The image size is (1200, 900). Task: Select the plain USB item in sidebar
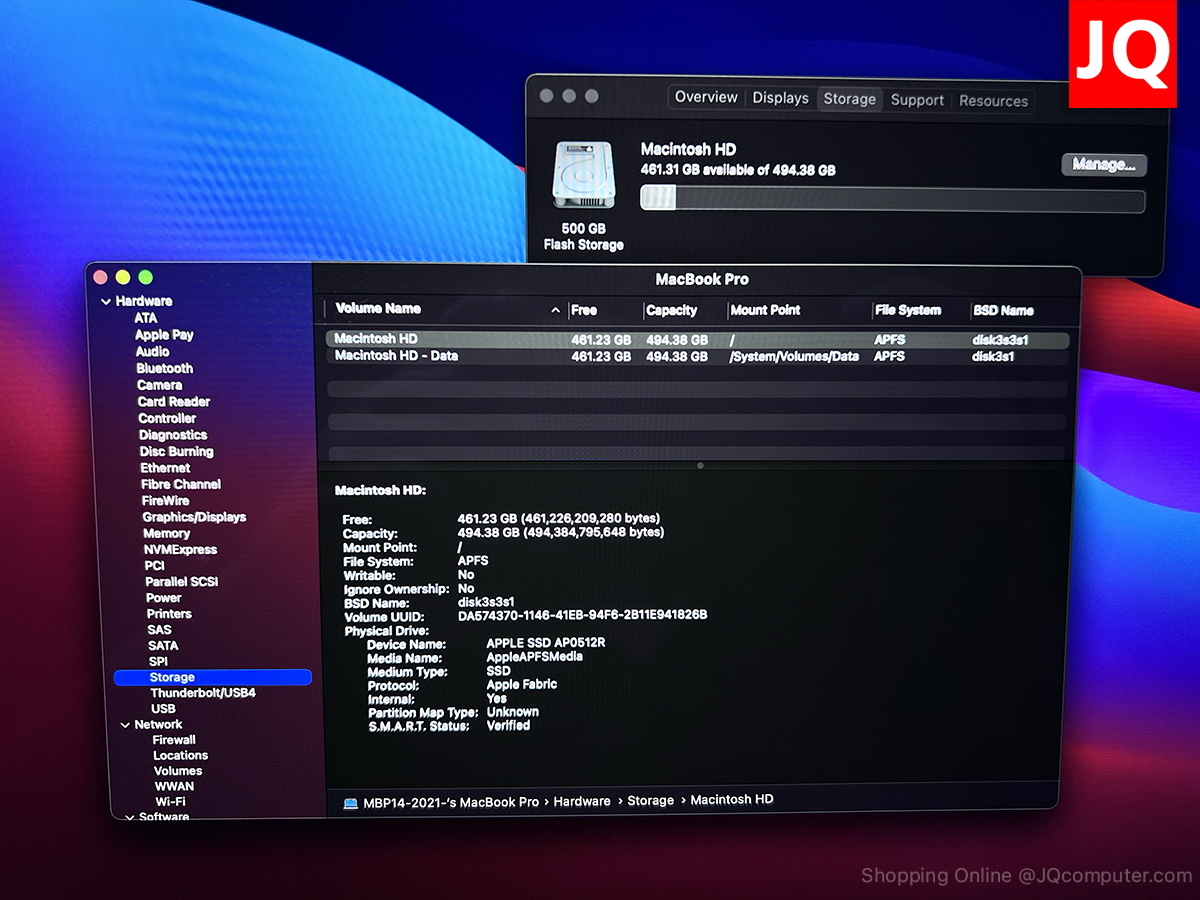coord(163,708)
